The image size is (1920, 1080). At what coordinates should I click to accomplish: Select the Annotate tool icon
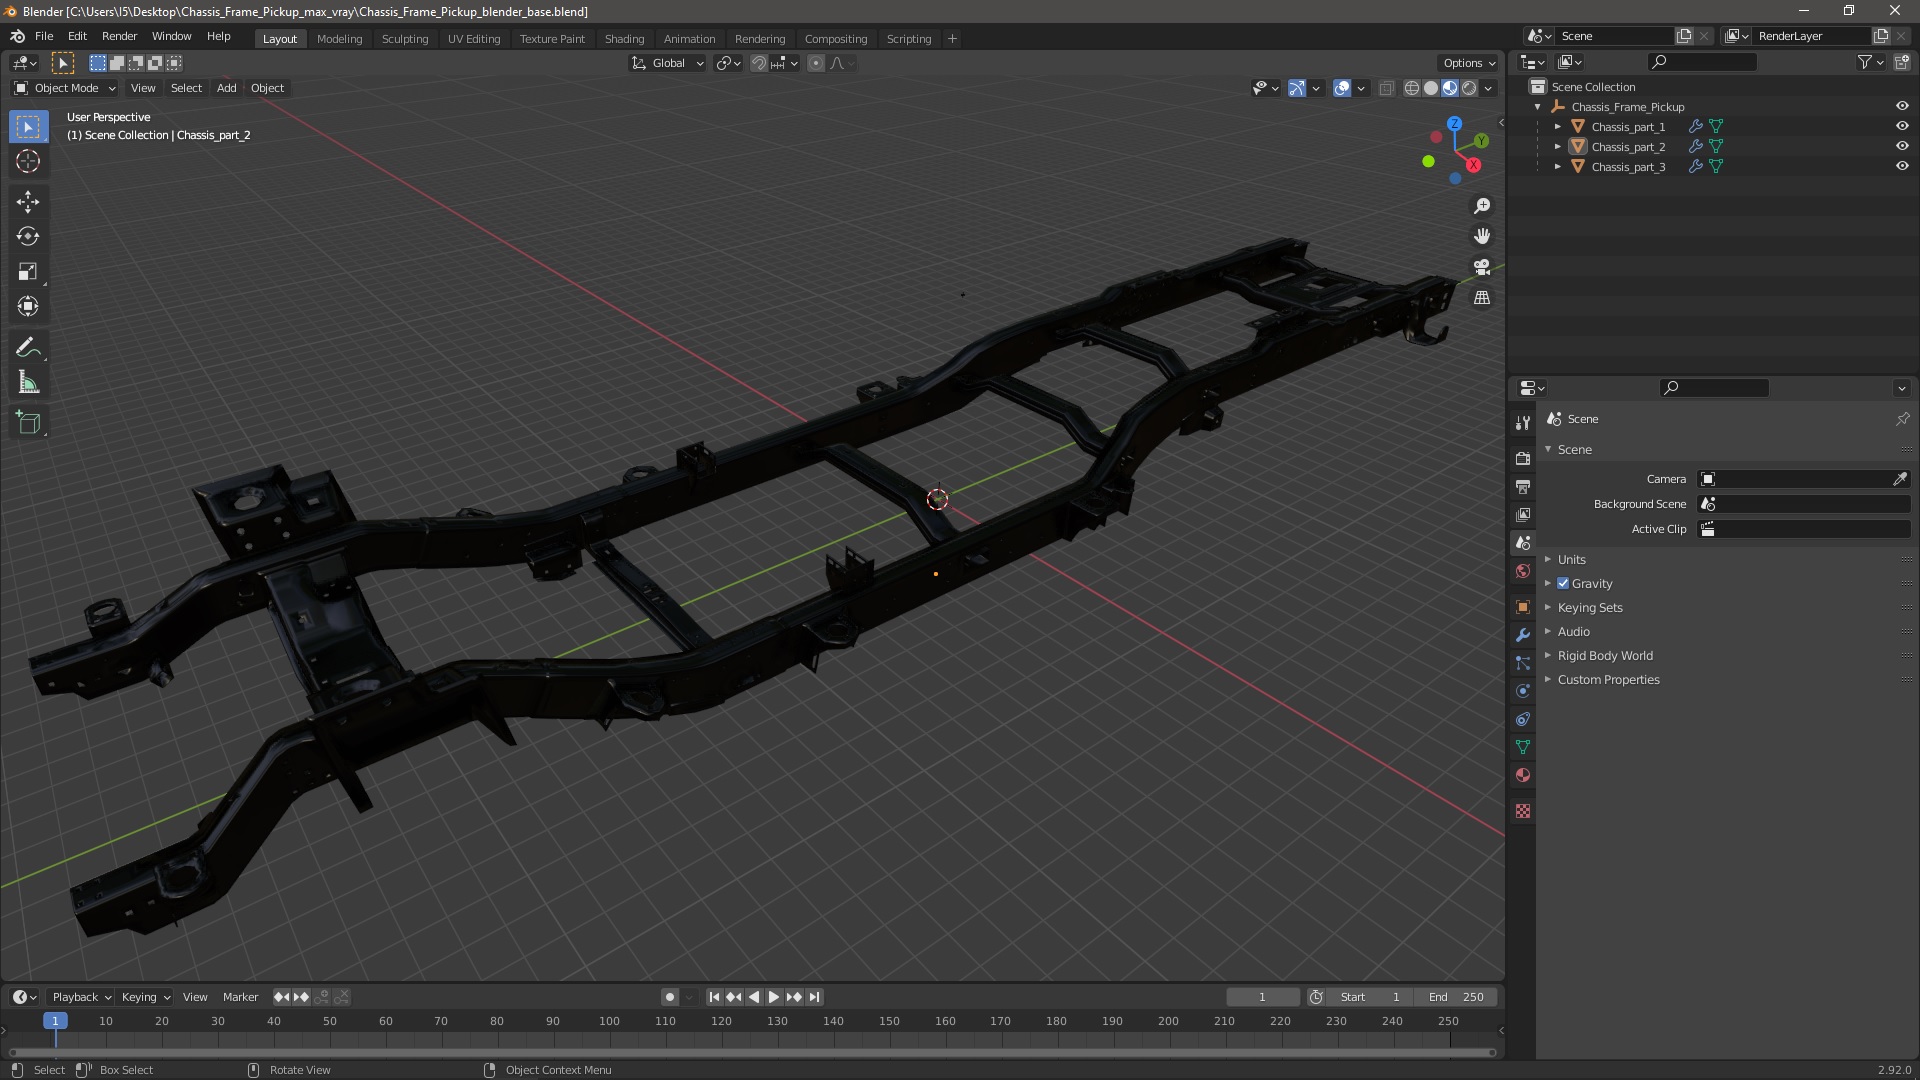pos(28,345)
